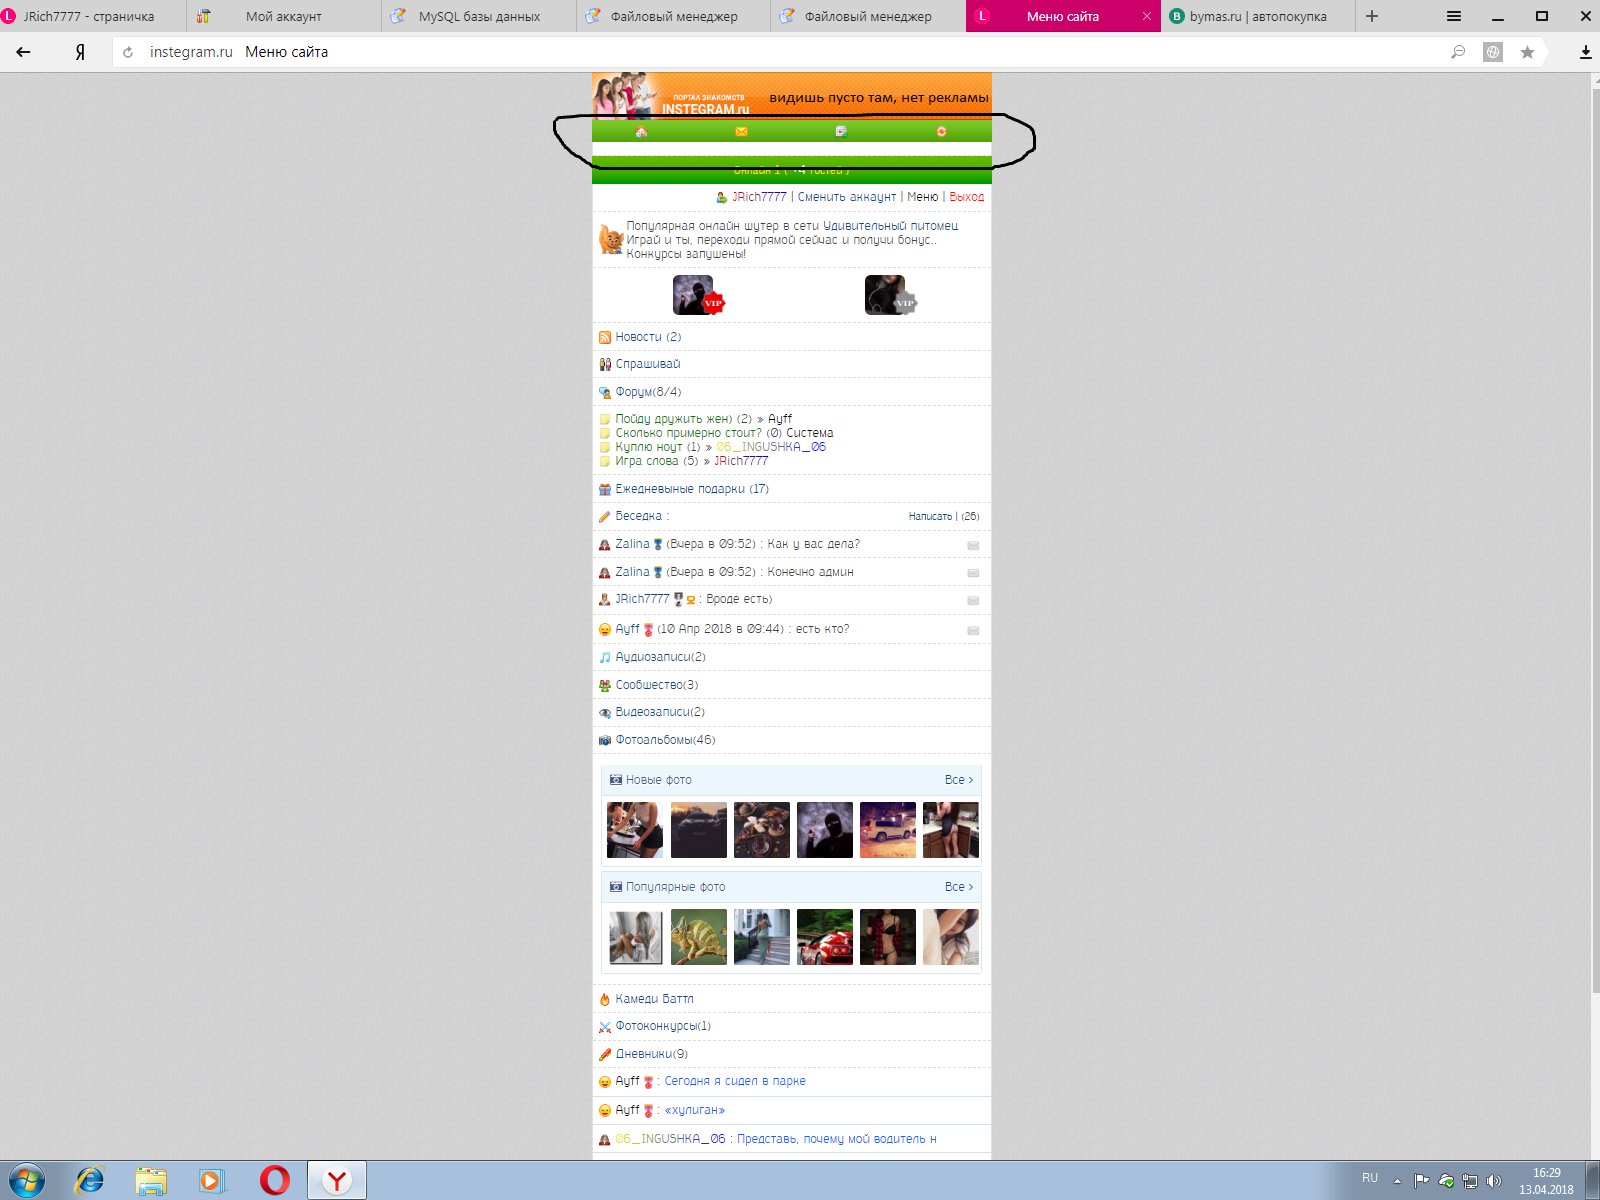
Task: Expand all new photos via 'Все' chevron
Action: coord(958,780)
